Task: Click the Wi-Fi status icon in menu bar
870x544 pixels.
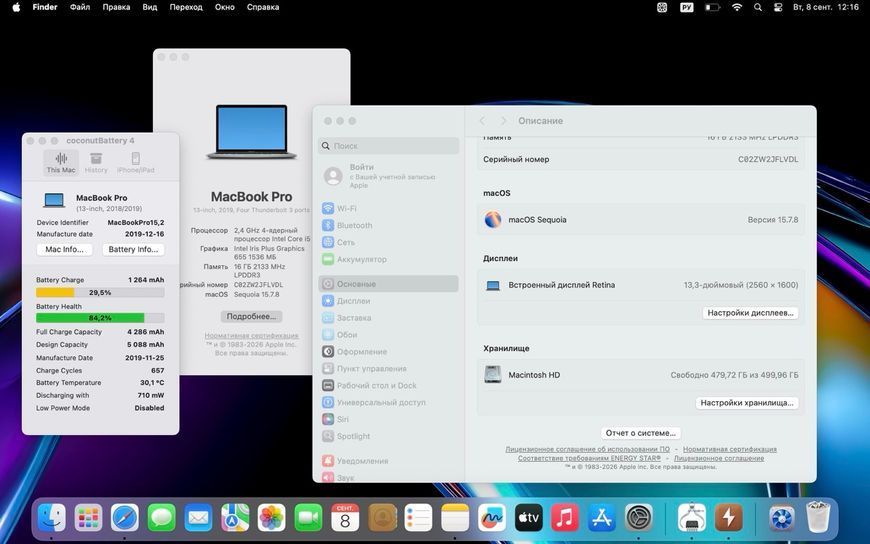Action: (x=737, y=7)
